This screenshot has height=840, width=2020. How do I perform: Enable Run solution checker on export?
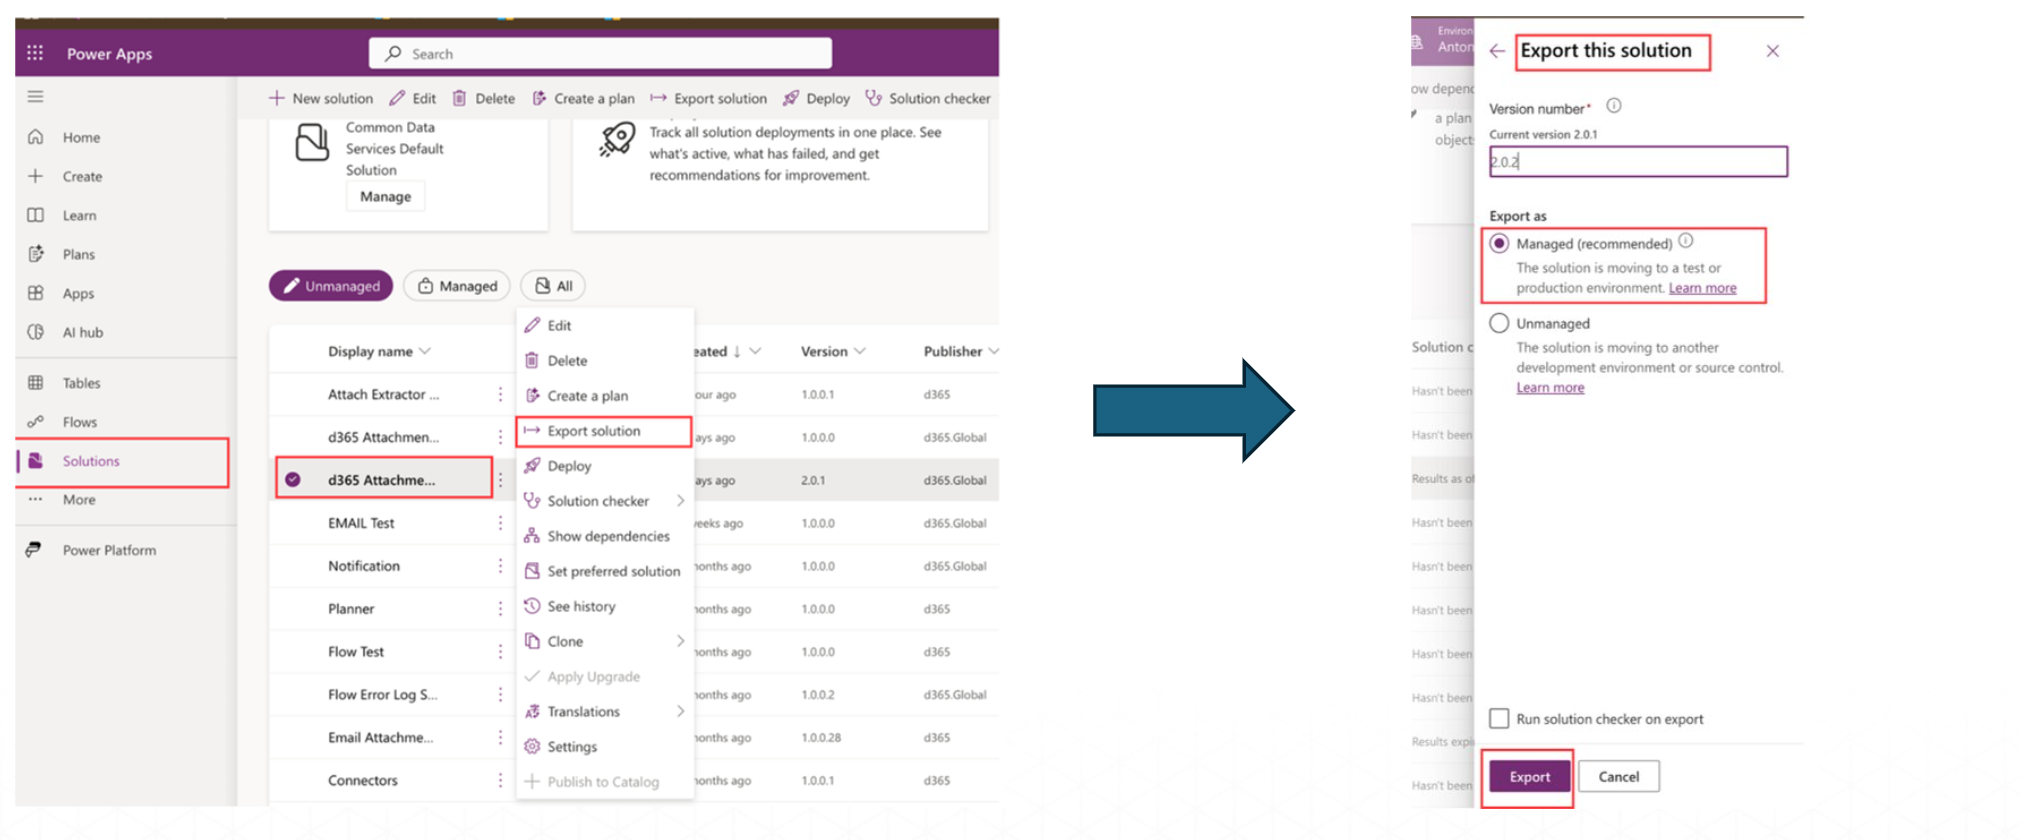coord(1499,719)
